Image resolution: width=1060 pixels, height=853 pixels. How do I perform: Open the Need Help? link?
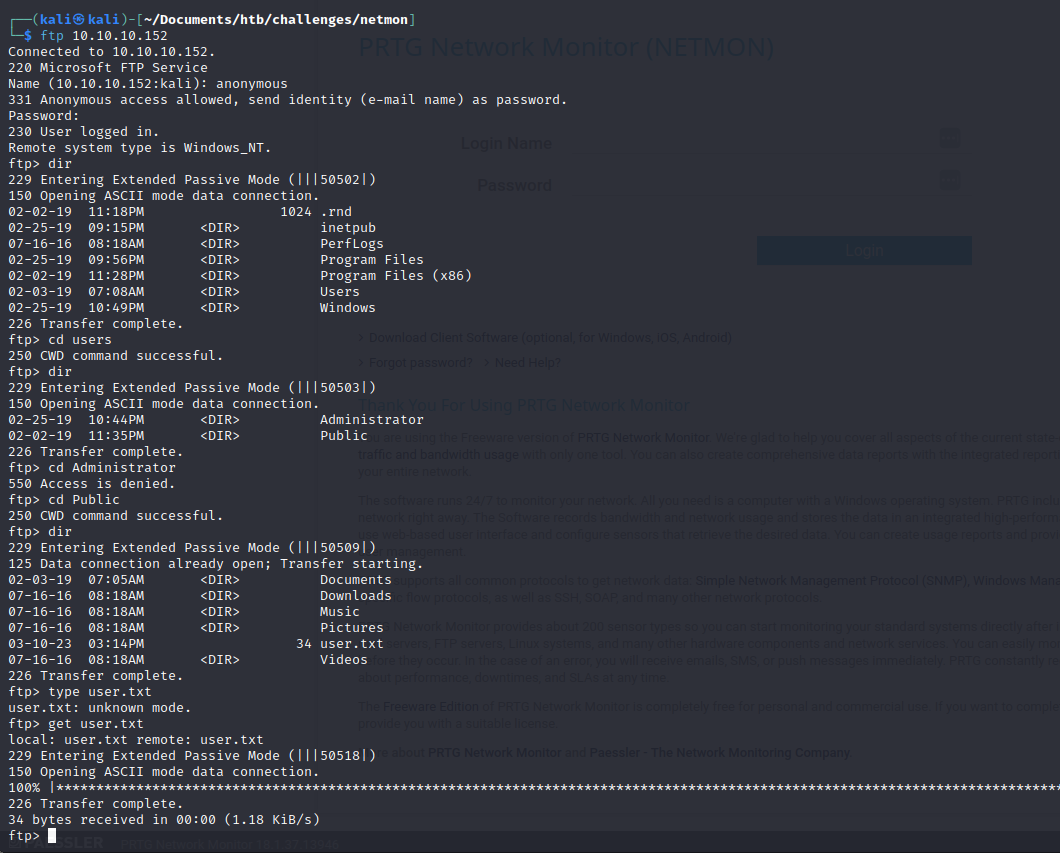pyautogui.click(x=527, y=362)
